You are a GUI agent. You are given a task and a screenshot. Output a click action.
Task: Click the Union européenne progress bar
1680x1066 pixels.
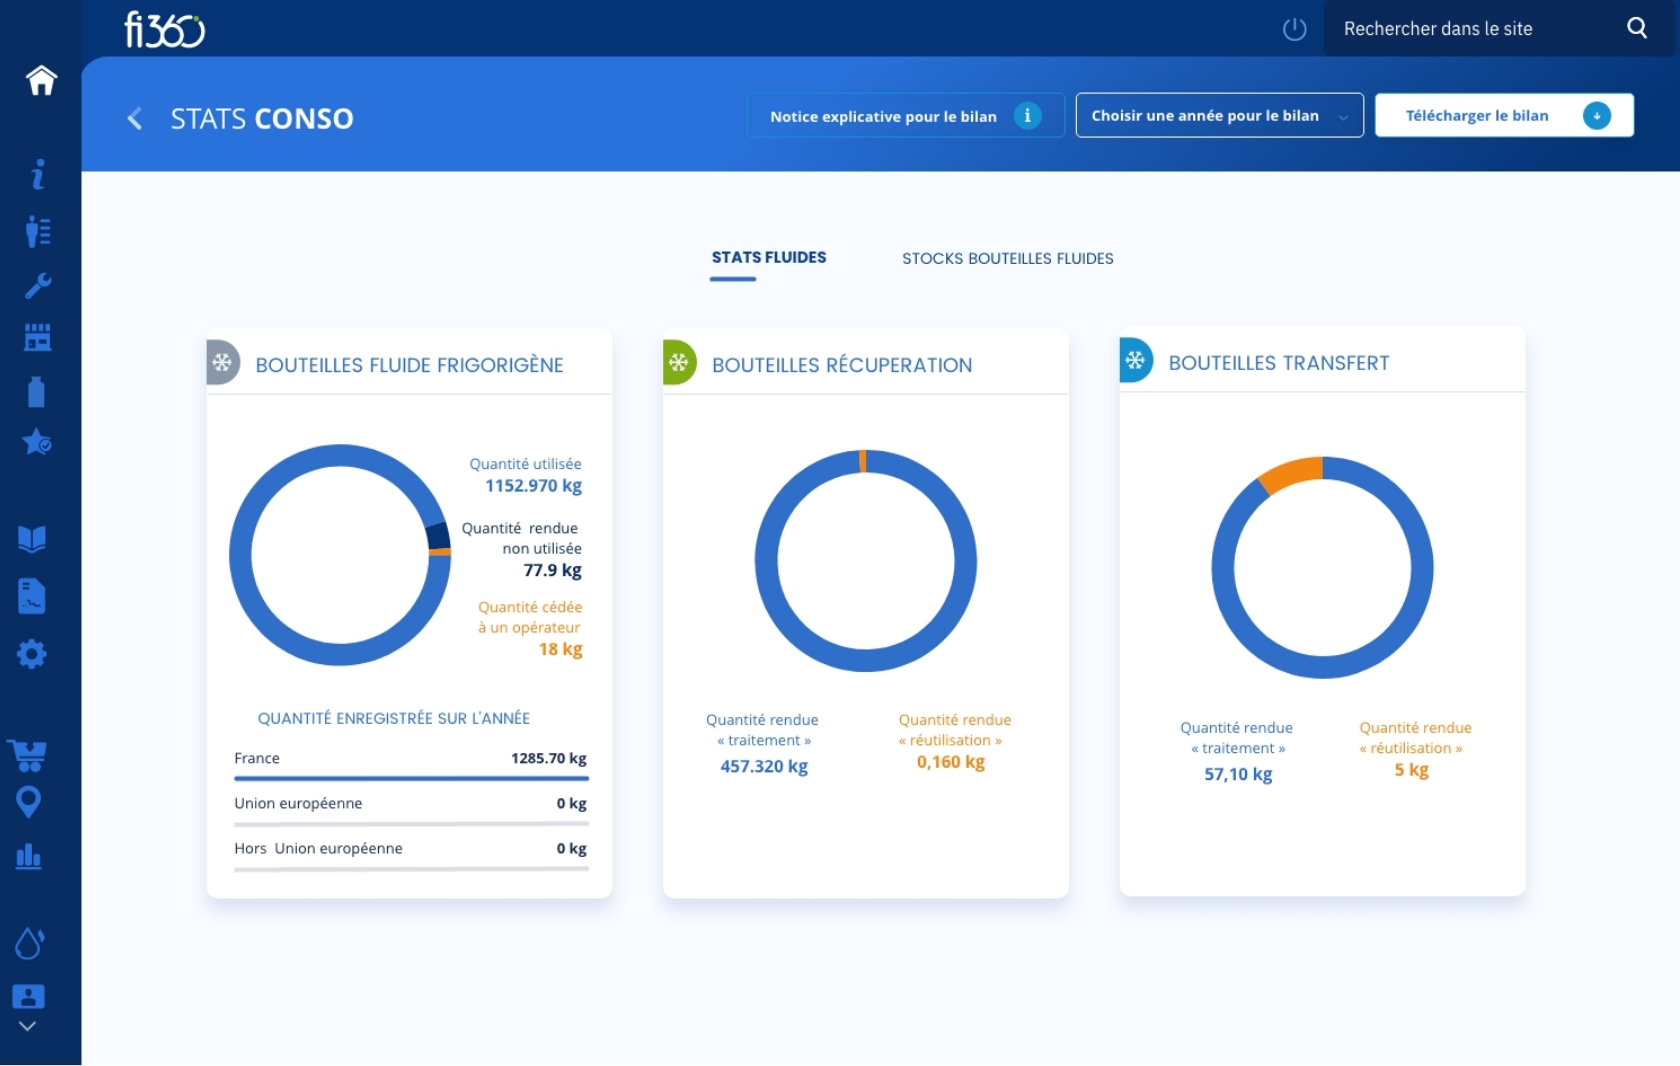point(411,824)
